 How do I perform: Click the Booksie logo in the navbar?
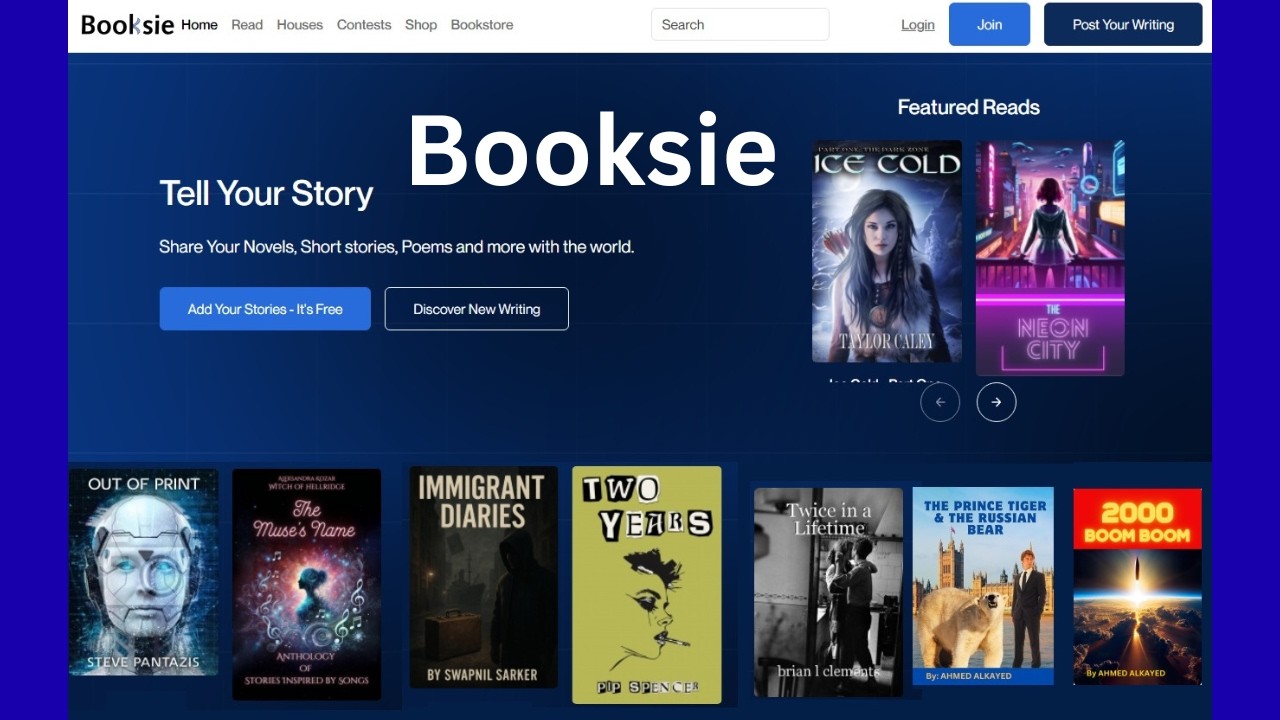(x=128, y=24)
